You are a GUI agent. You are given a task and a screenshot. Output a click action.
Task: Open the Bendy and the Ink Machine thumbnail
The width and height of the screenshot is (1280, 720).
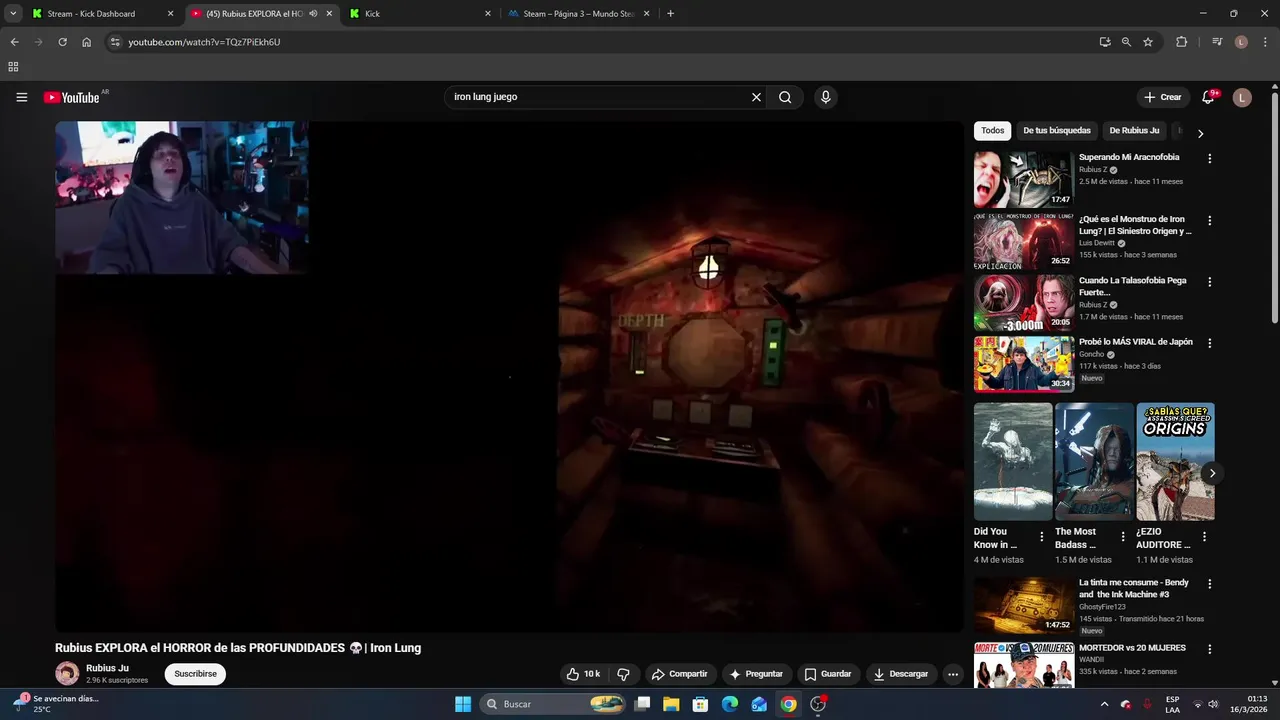click(1023, 605)
